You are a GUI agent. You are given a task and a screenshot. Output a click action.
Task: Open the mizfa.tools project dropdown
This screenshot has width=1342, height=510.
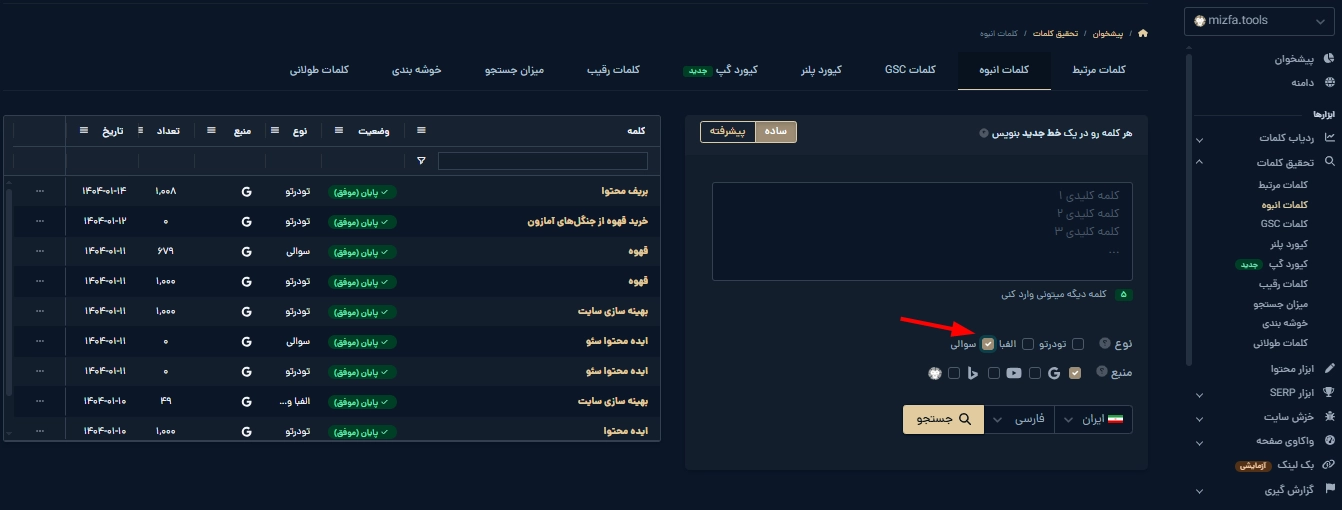(1260, 21)
